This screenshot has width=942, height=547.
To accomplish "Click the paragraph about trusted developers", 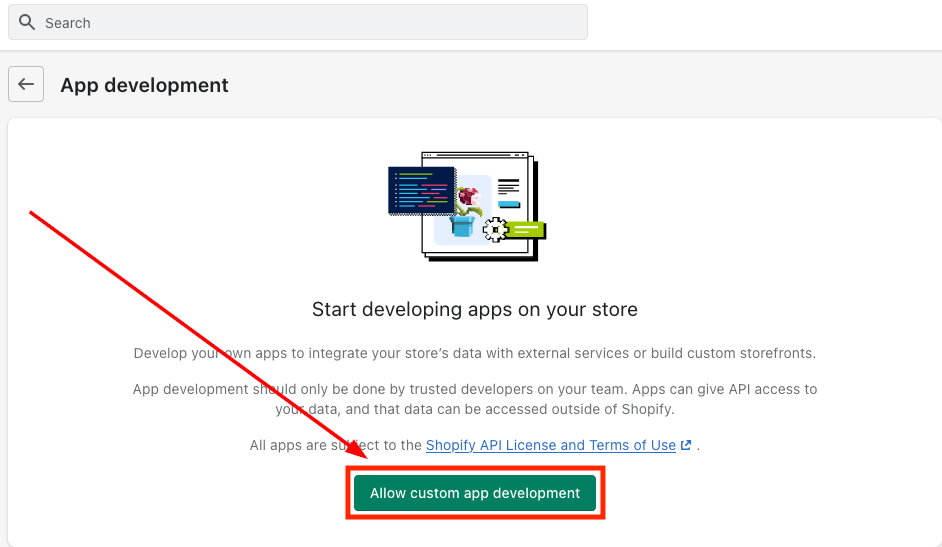I will pos(474,398).
